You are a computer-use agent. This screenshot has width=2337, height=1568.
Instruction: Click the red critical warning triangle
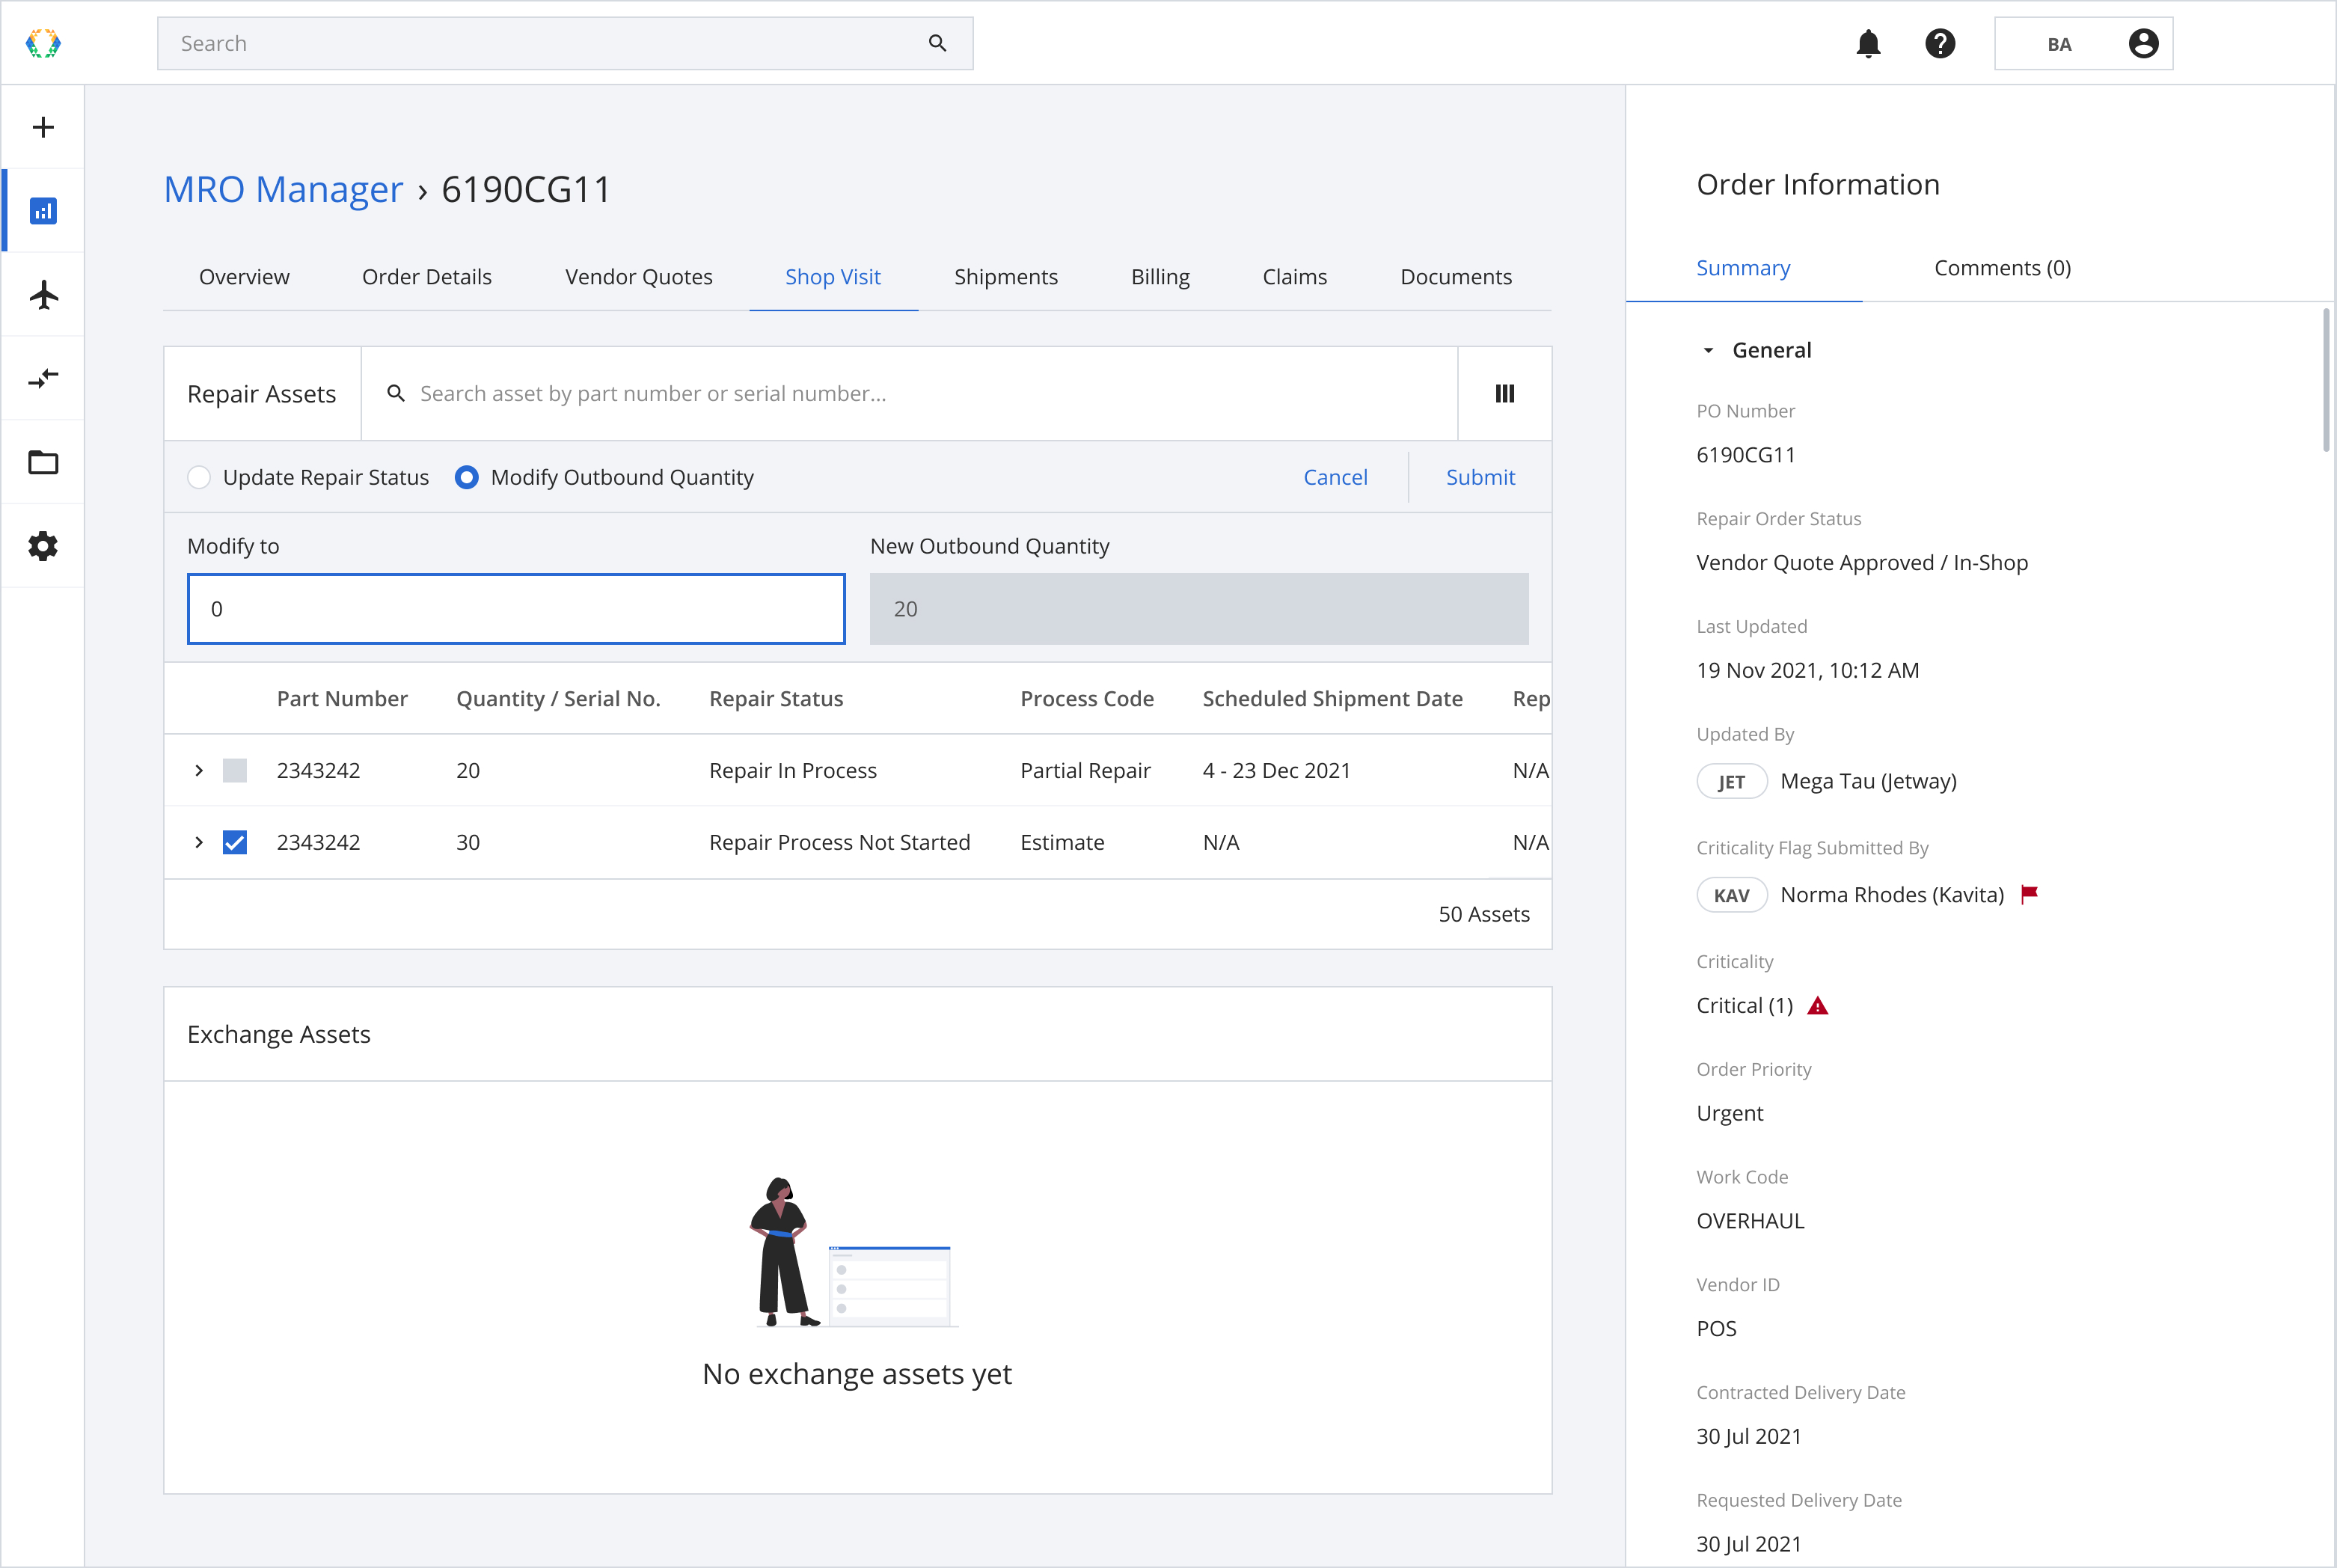tap(1818, 1006)
